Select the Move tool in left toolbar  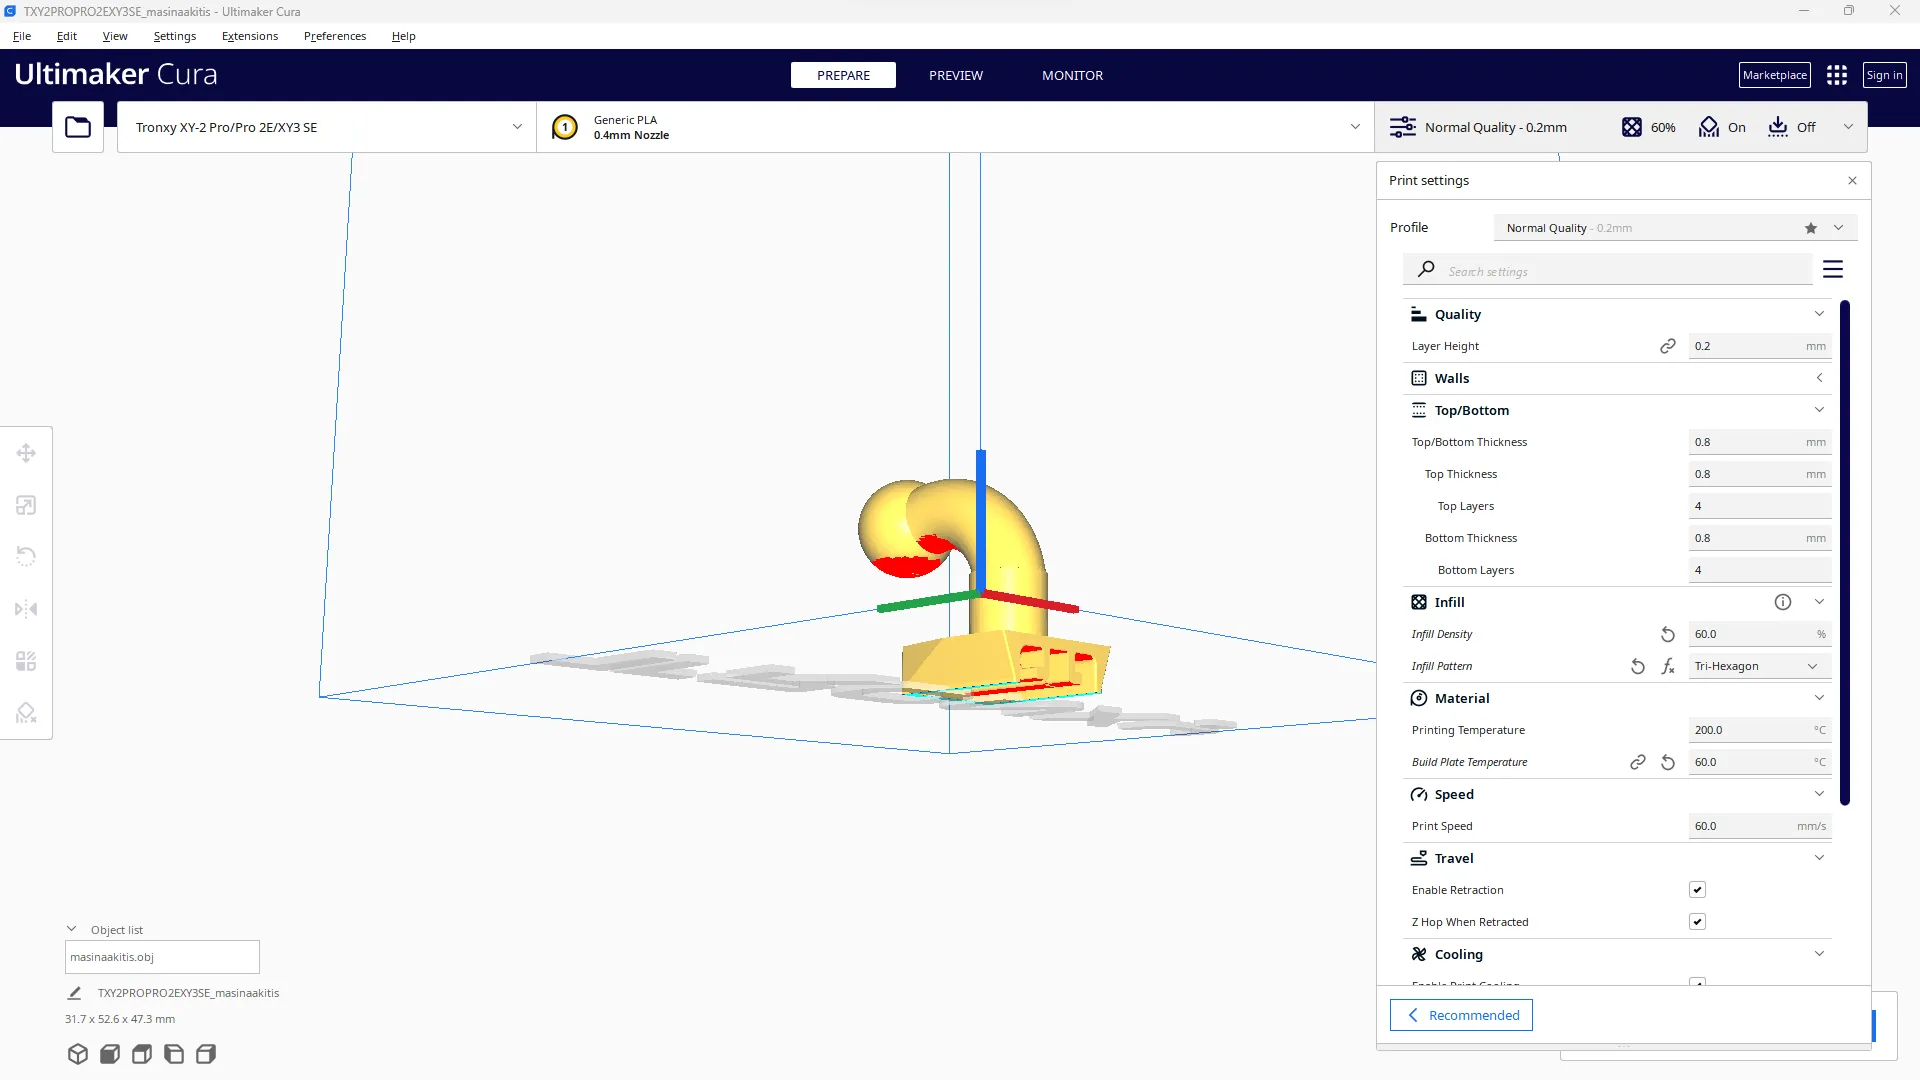click(x=26, y=453)
